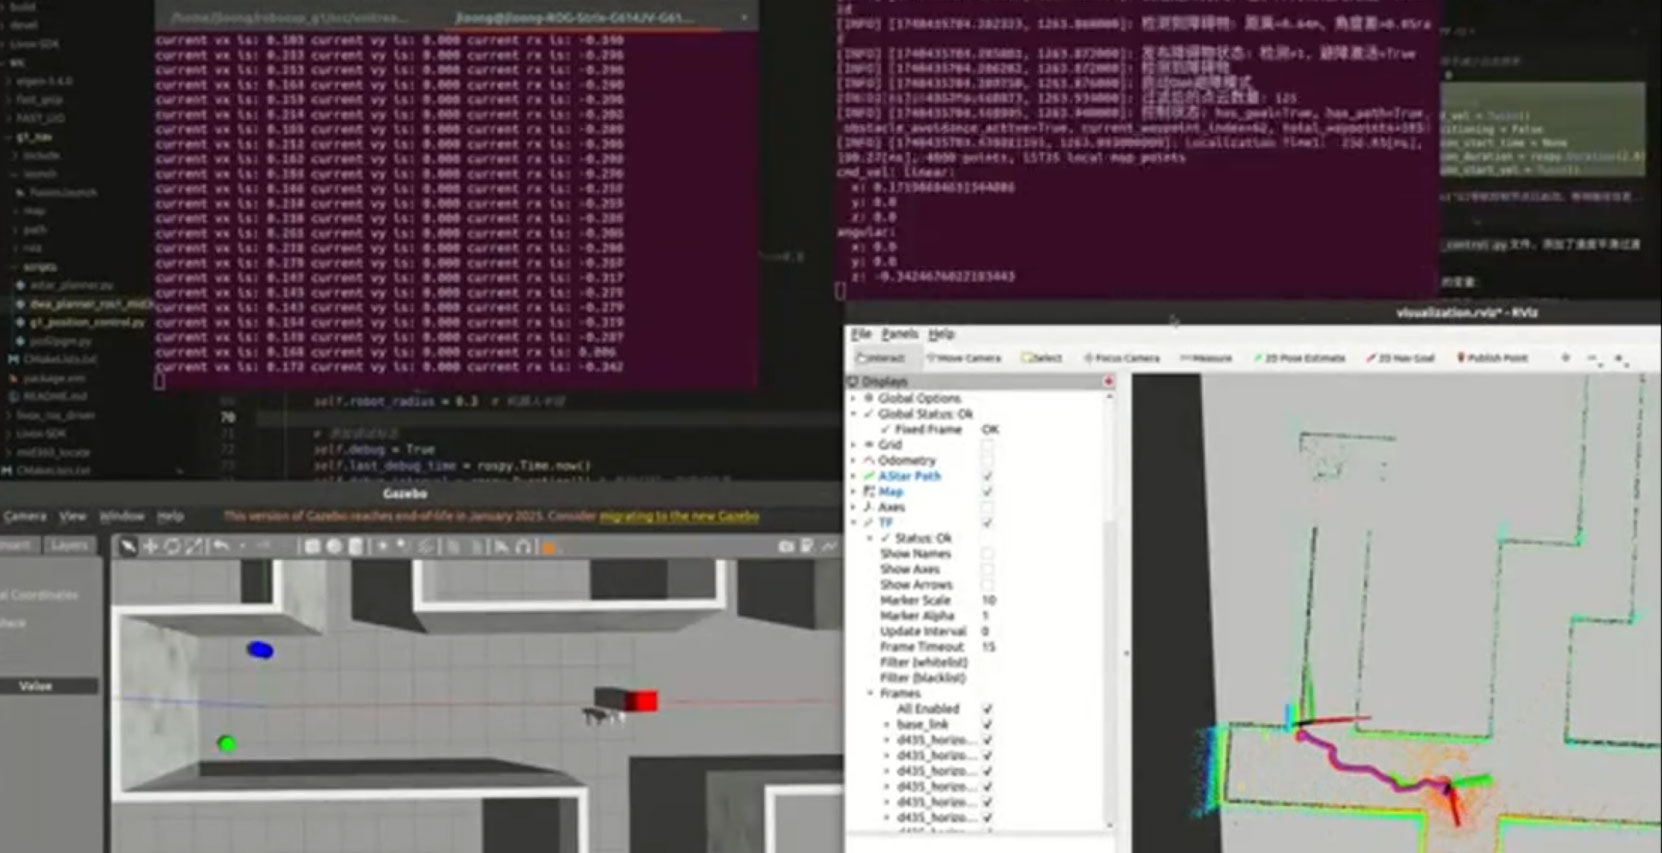Click the plus add-tool icon in RViz toolbar
The height and width of the screenshot is (853, 1662).
1566,357
